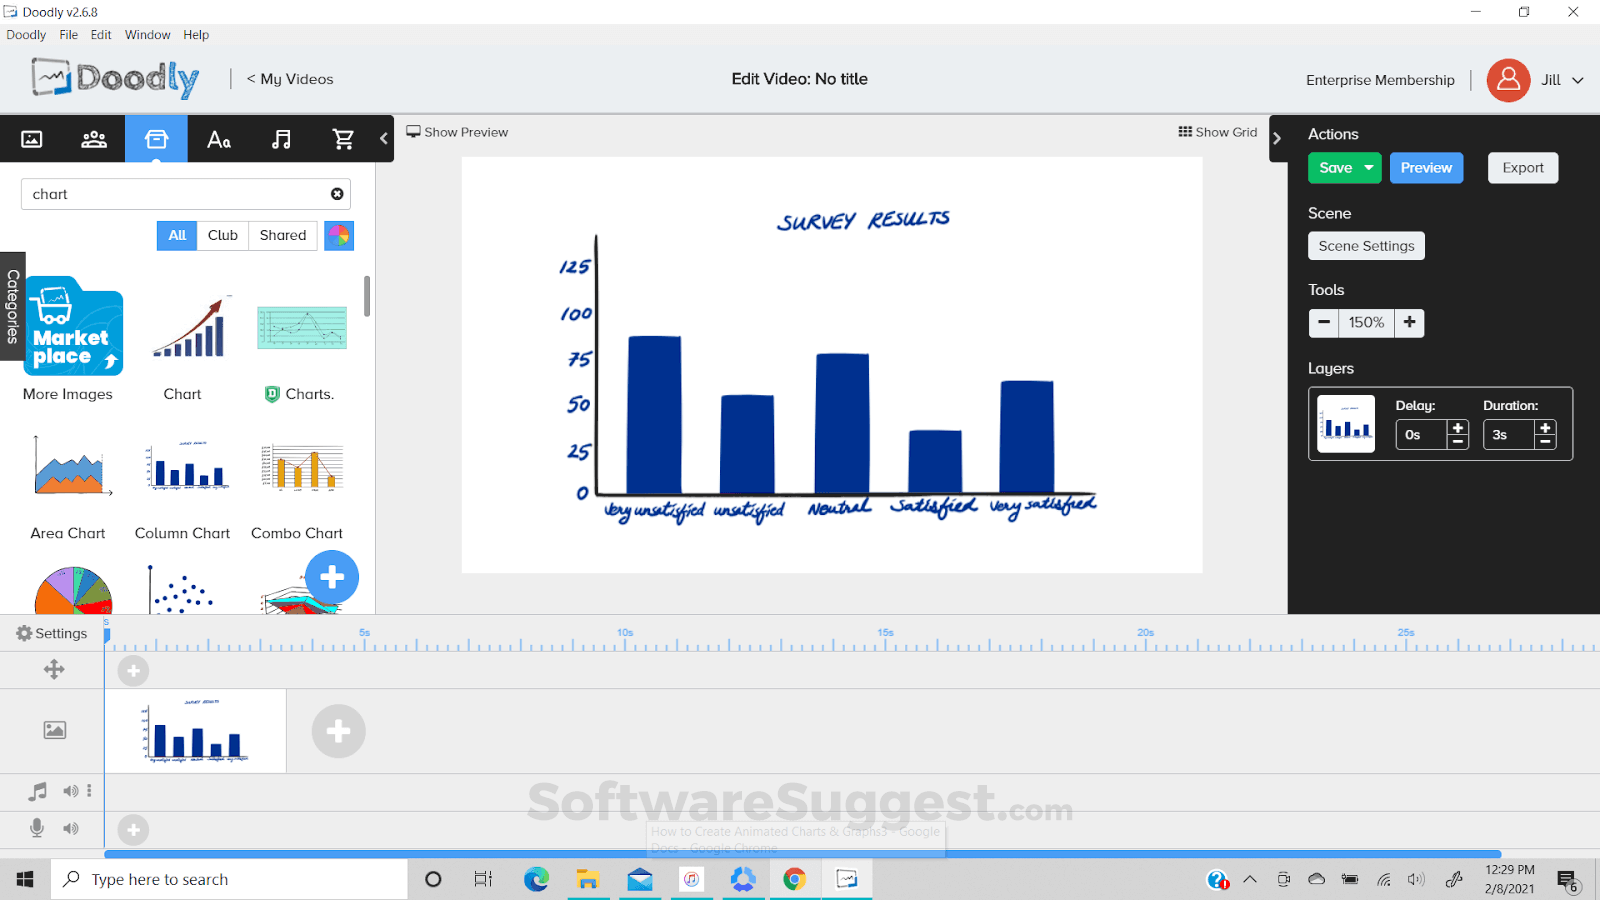Click the blue Preview button
The width and height of the screenshot is (1600, 900).
pos(1426,168)
